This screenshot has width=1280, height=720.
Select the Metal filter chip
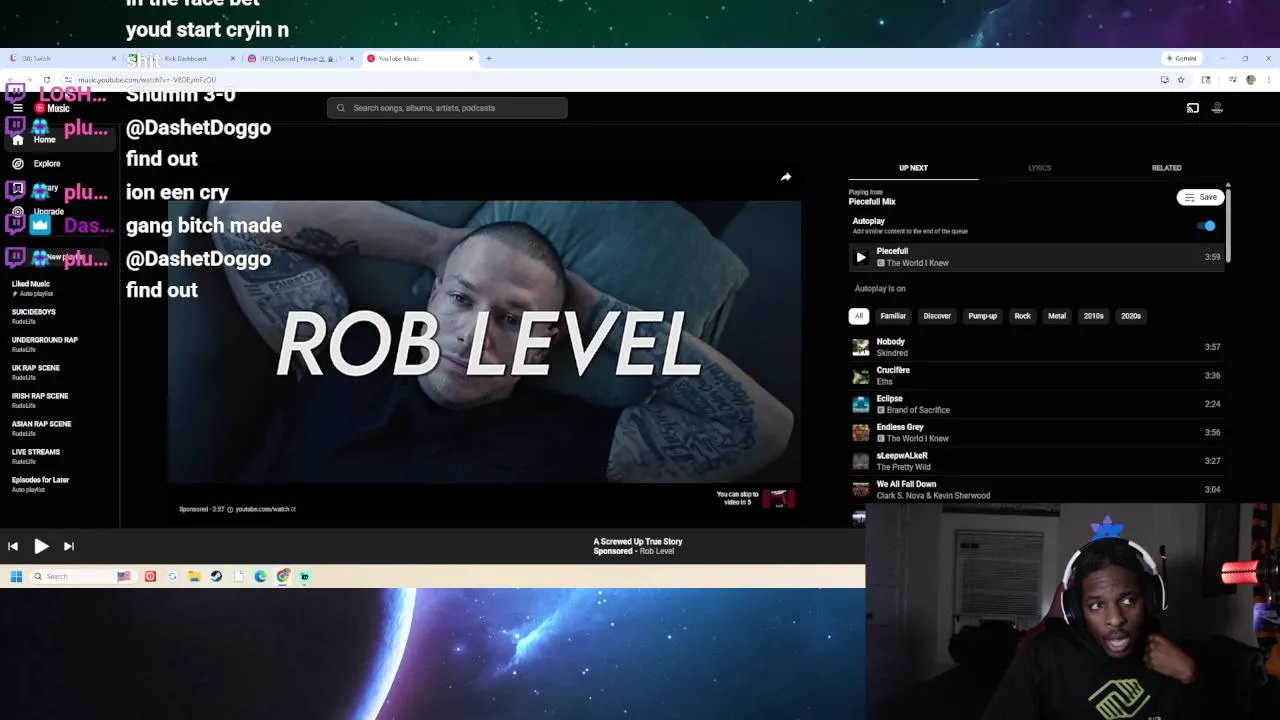point(1057,316)
